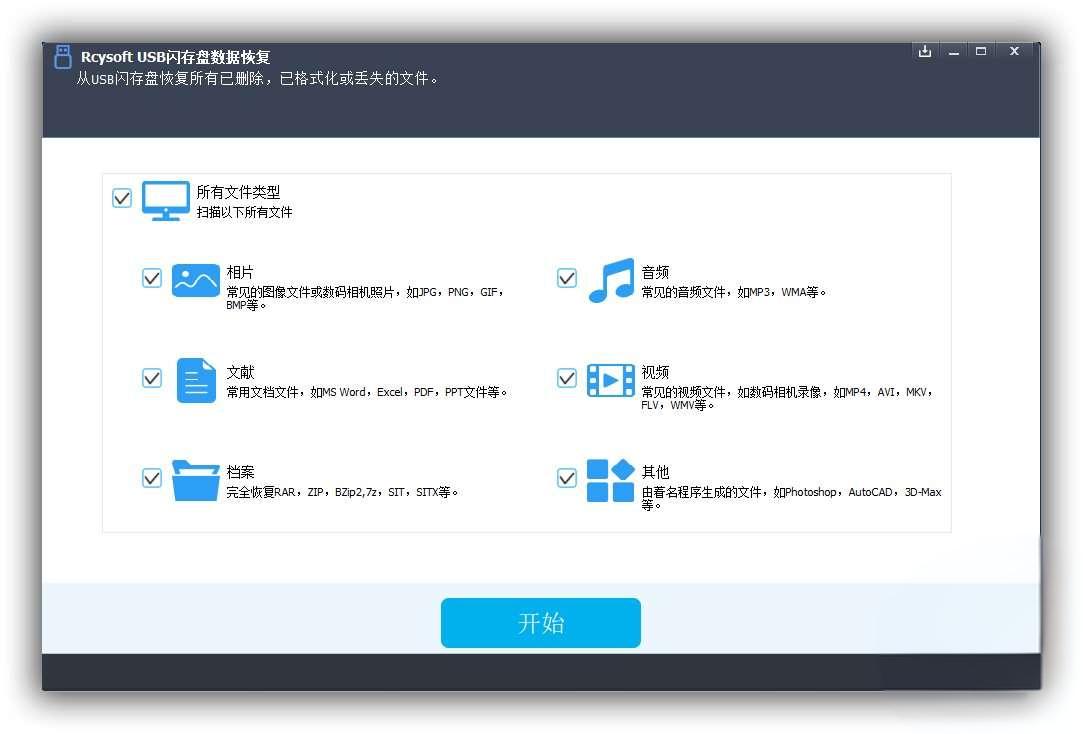
Task: Uncheck the 所有文件类型 checkbox
Action: tap(122, 198)
